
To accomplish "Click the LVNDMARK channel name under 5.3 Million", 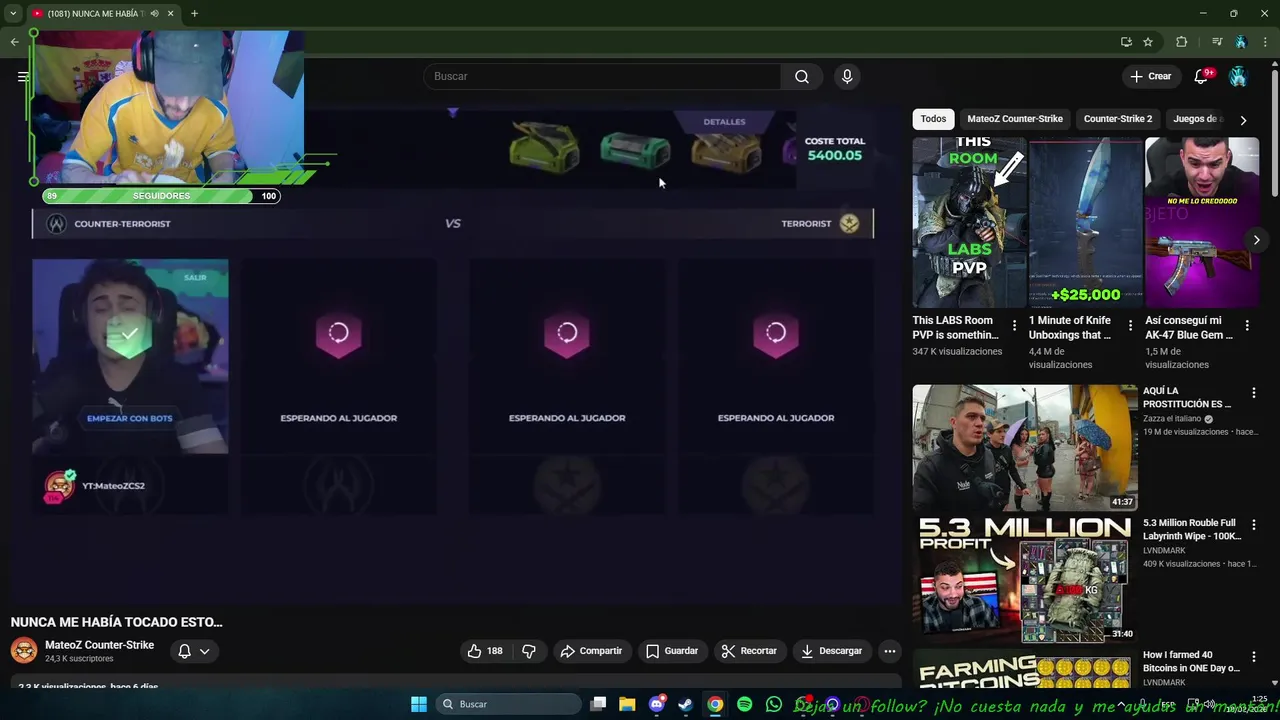I will click(x=1164, y=551).
